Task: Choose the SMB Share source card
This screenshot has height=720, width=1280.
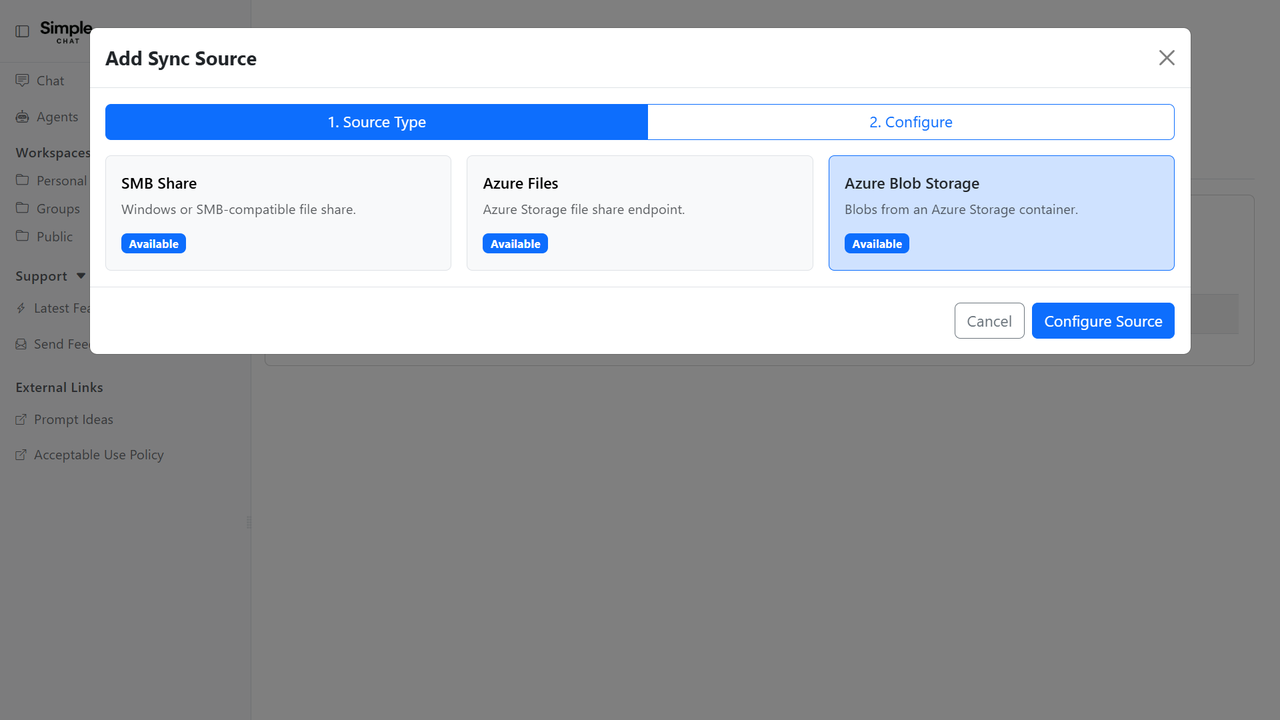Action: point(278,213)
